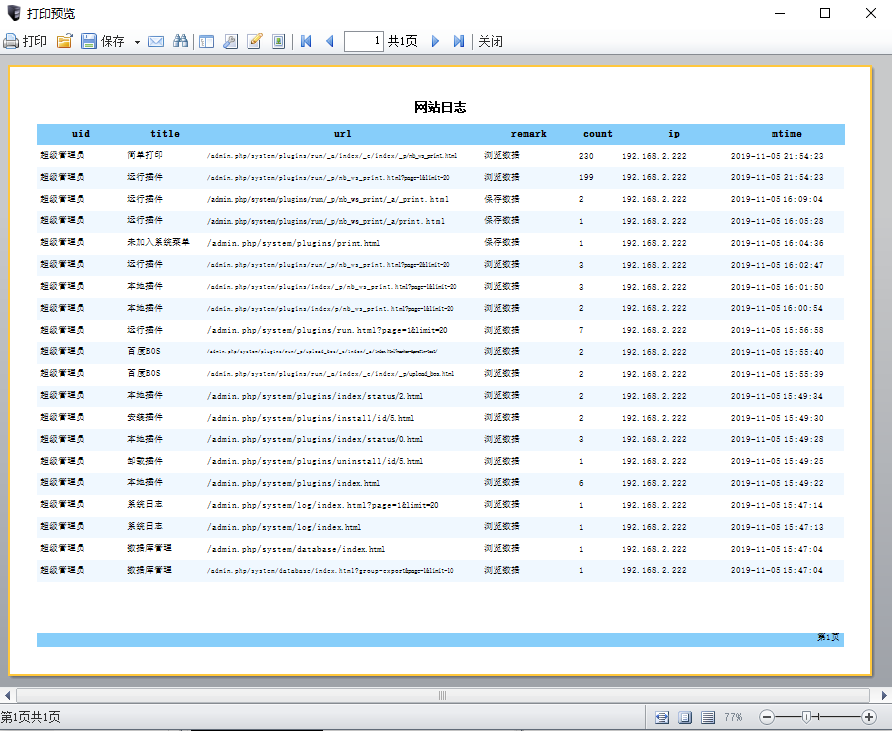The image size is (892, 731).
Task: Zoom in with the plus button
Action: (x=868, y=717)
